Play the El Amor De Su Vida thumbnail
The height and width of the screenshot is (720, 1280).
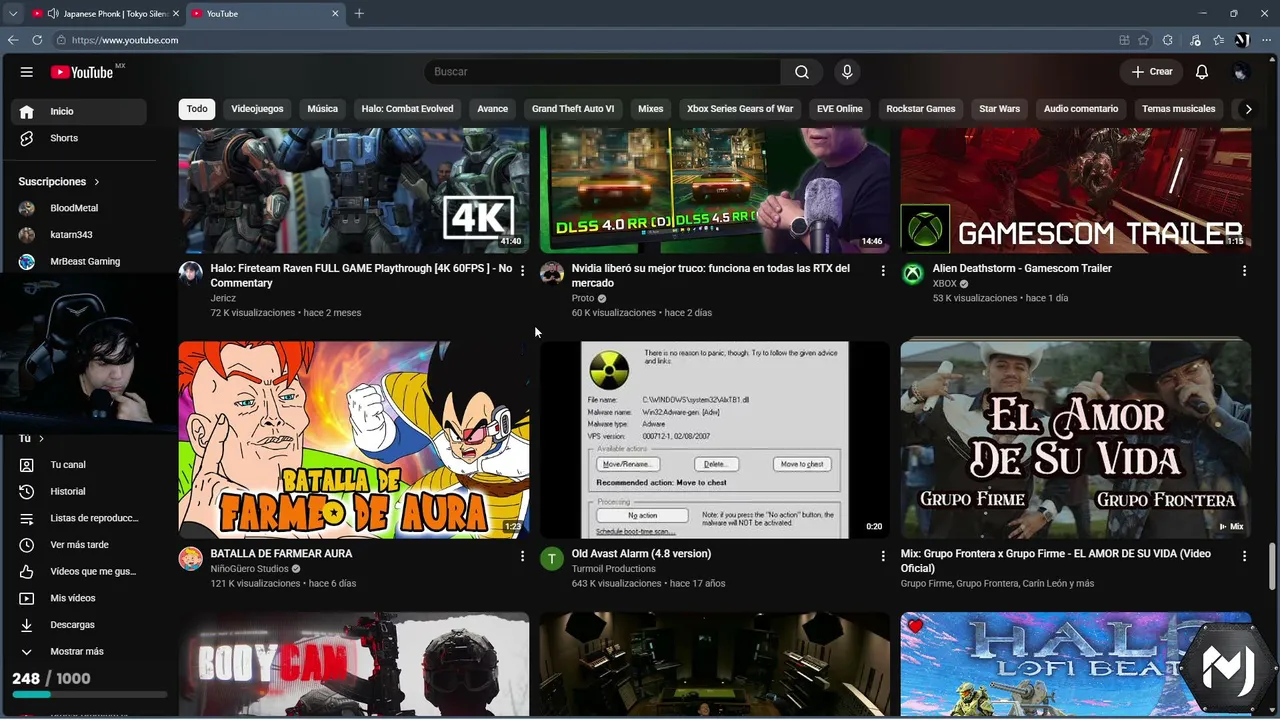pos(1076,440)
